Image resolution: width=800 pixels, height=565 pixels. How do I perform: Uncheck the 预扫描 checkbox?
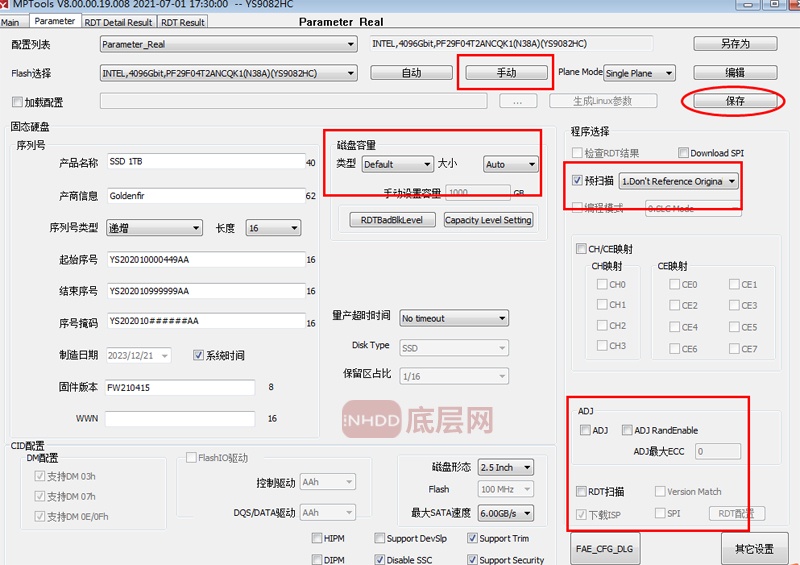coord(577,181)
